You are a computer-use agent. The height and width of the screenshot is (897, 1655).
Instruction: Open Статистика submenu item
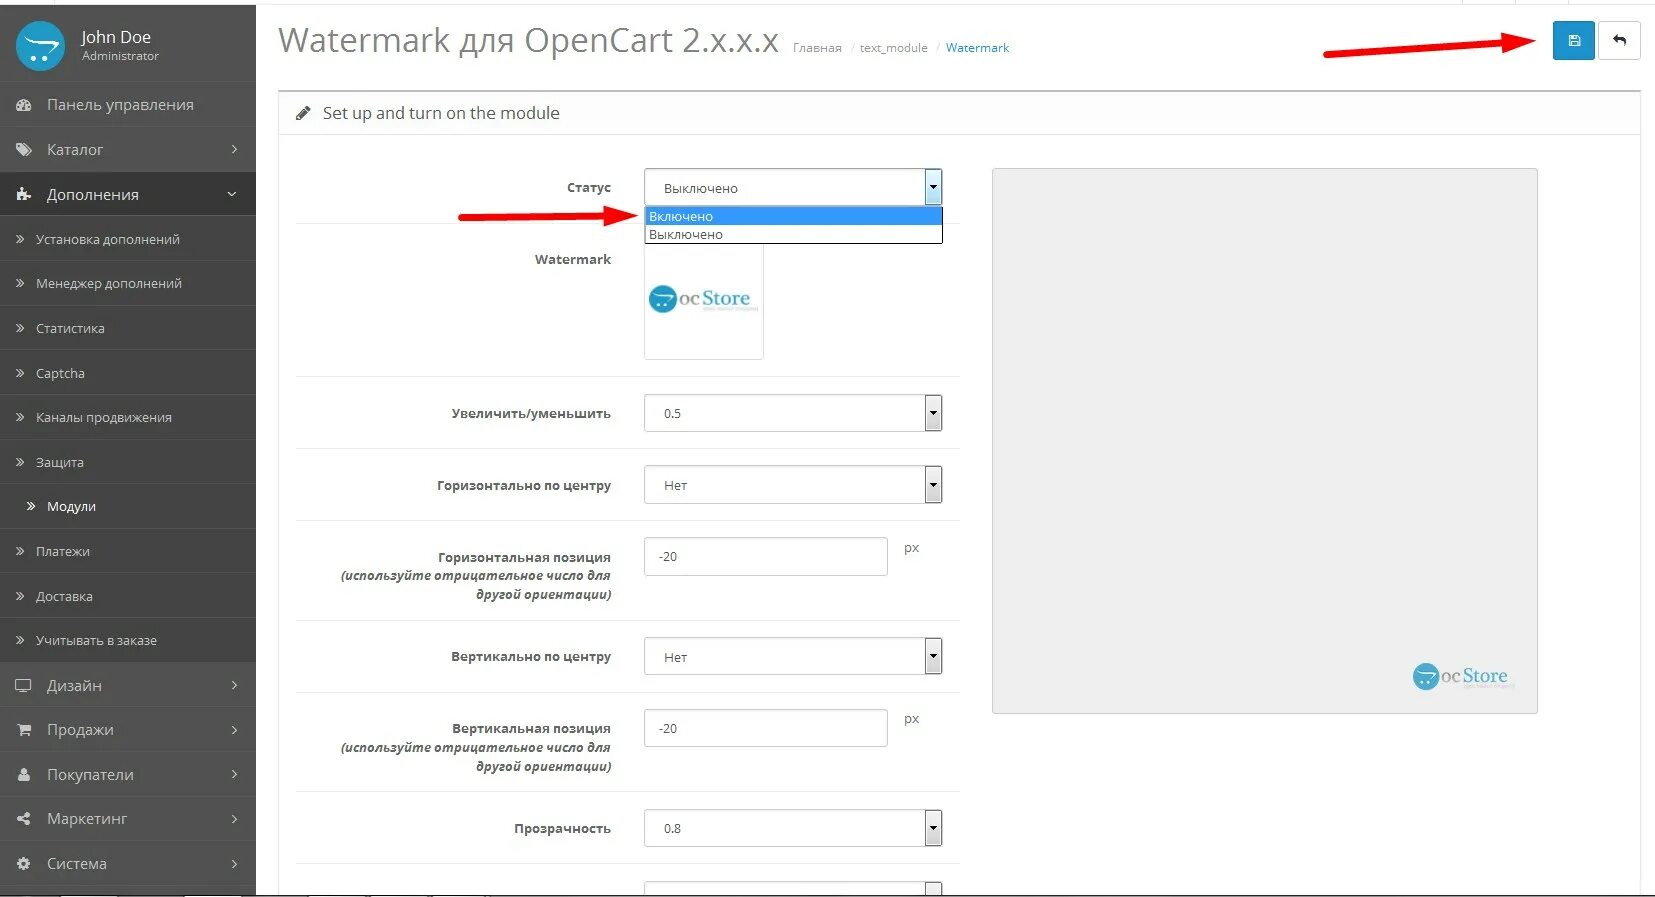[x=128, y=328]
